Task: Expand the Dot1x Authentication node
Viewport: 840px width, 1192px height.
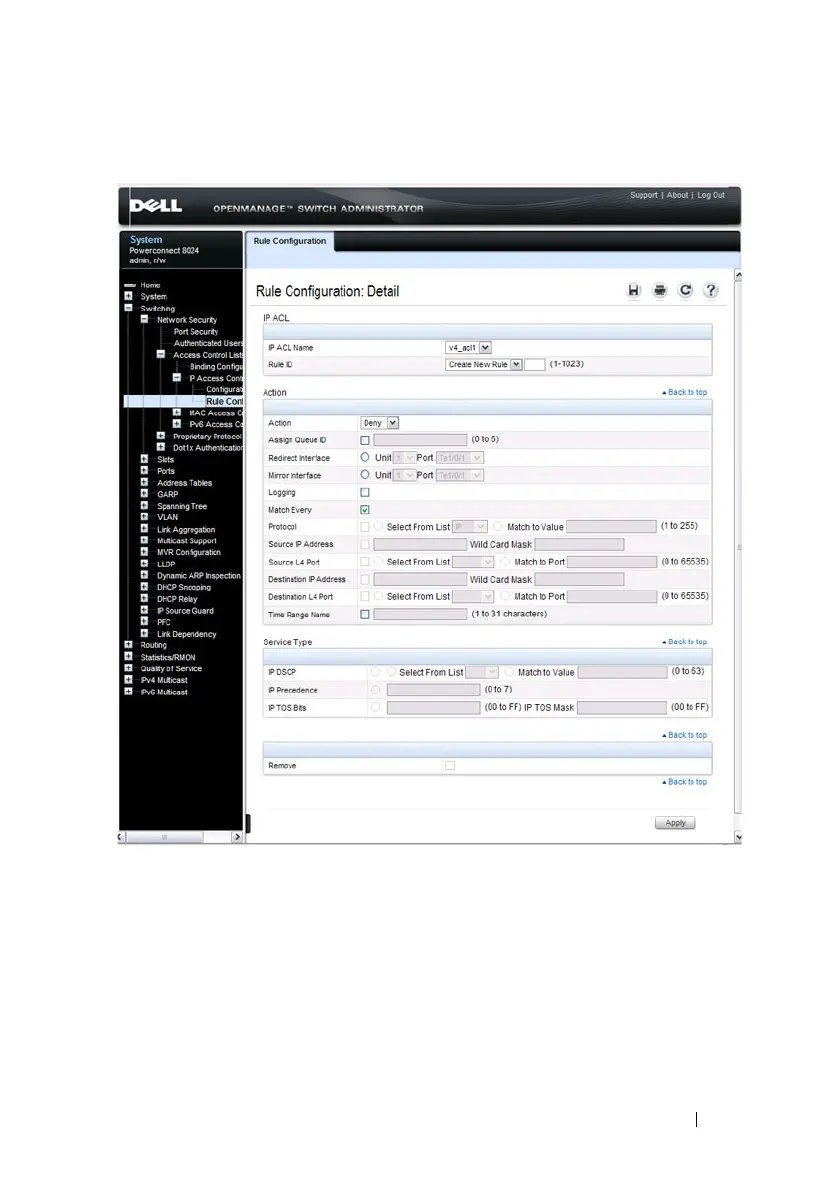Action: point(160,447)
